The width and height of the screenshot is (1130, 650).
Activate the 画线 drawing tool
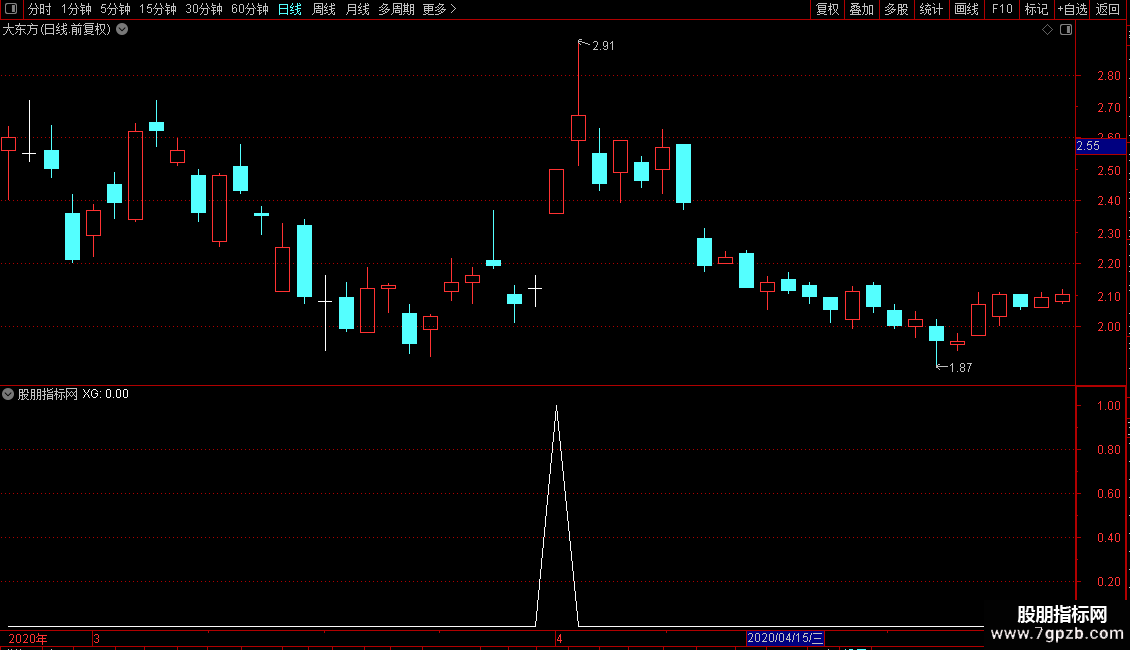pyautogui.click(x=966, y=9)
